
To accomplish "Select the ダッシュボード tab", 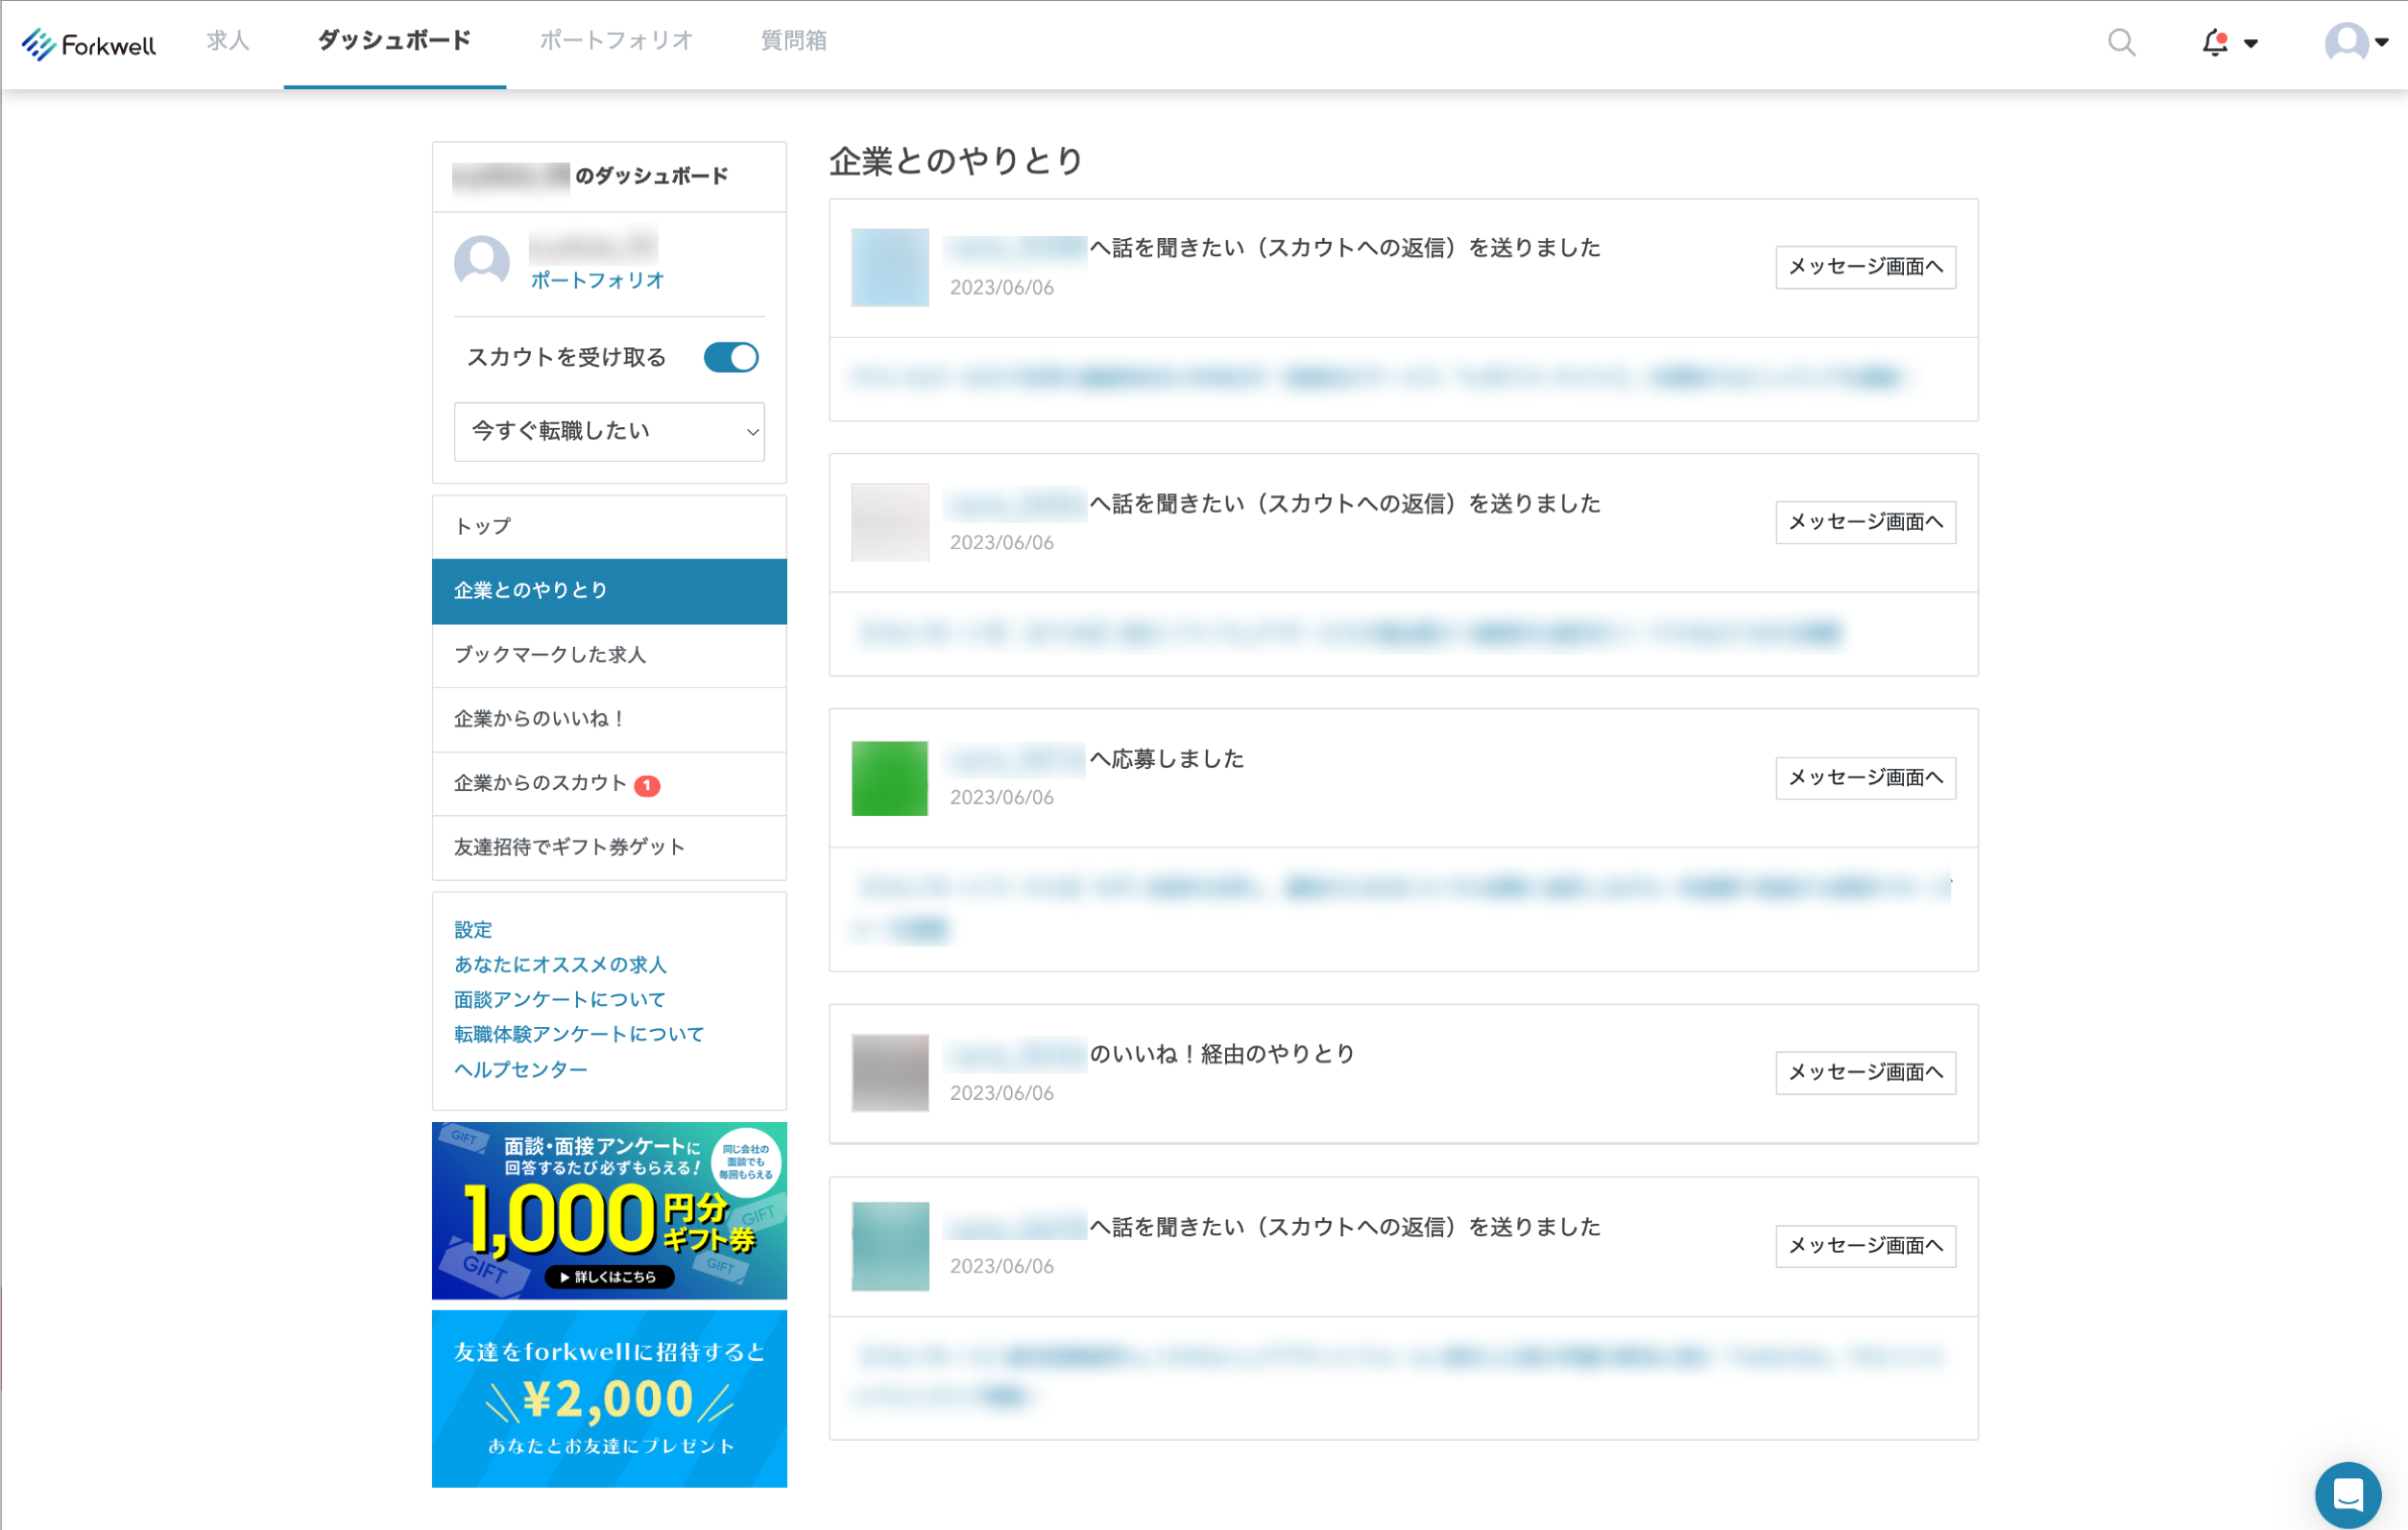I will [394, 41].
